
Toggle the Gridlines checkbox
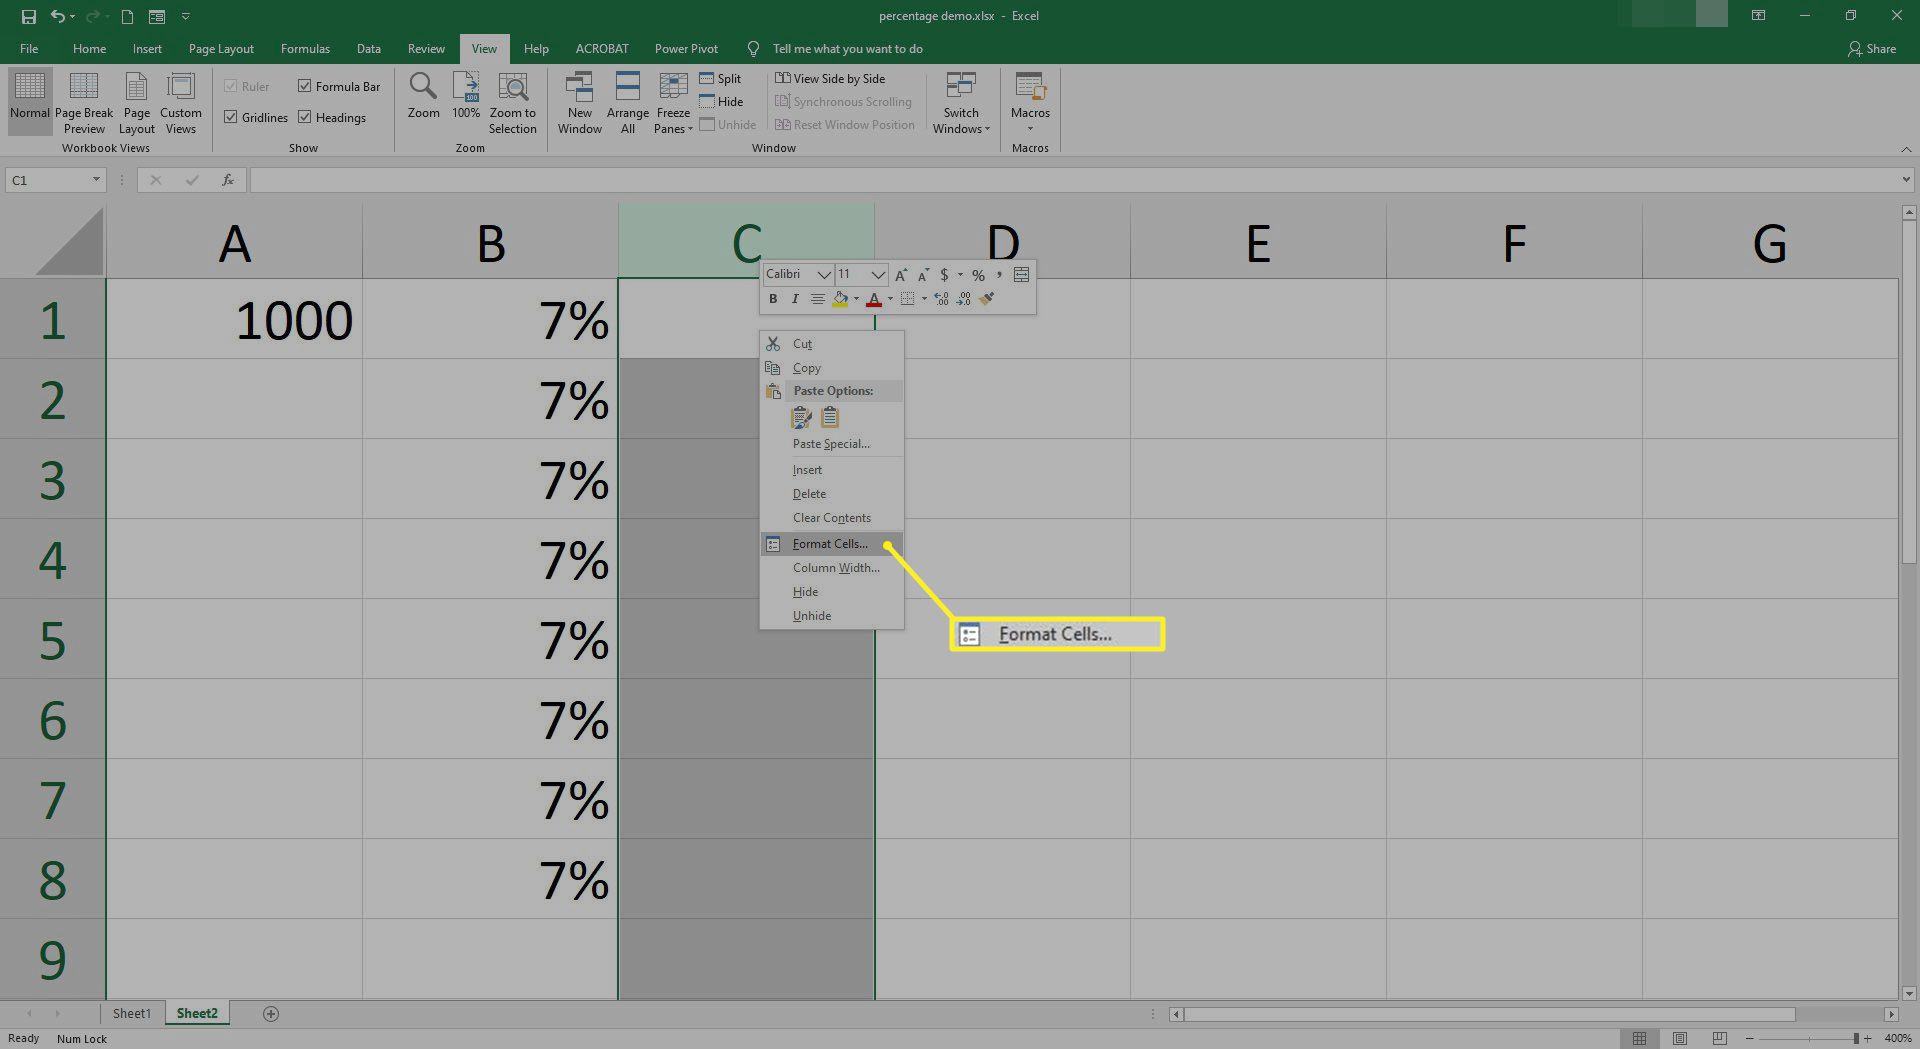(231, 117)
